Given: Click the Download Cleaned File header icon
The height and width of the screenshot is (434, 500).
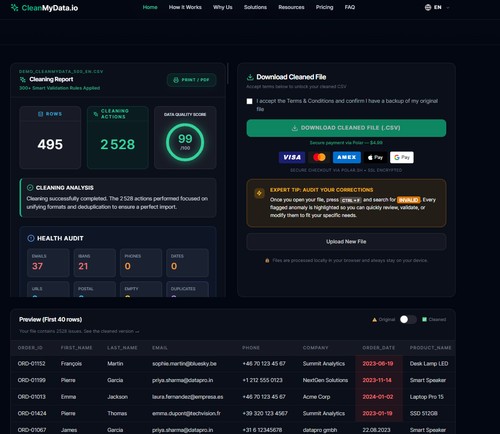Looking at the screenshot, I should [x=250, y=77].
